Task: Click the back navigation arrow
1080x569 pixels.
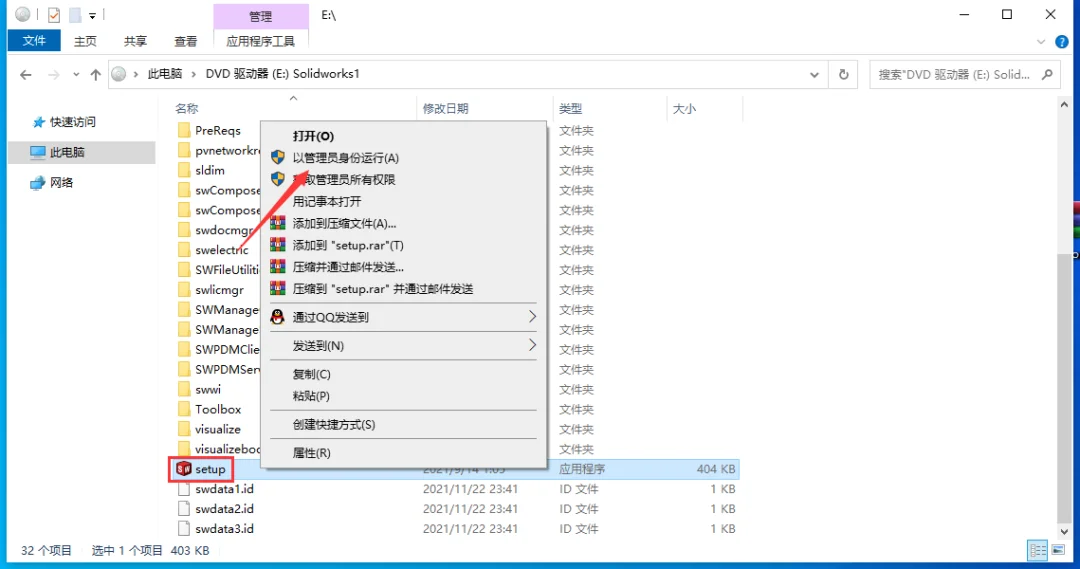Action: coord(25,74)
